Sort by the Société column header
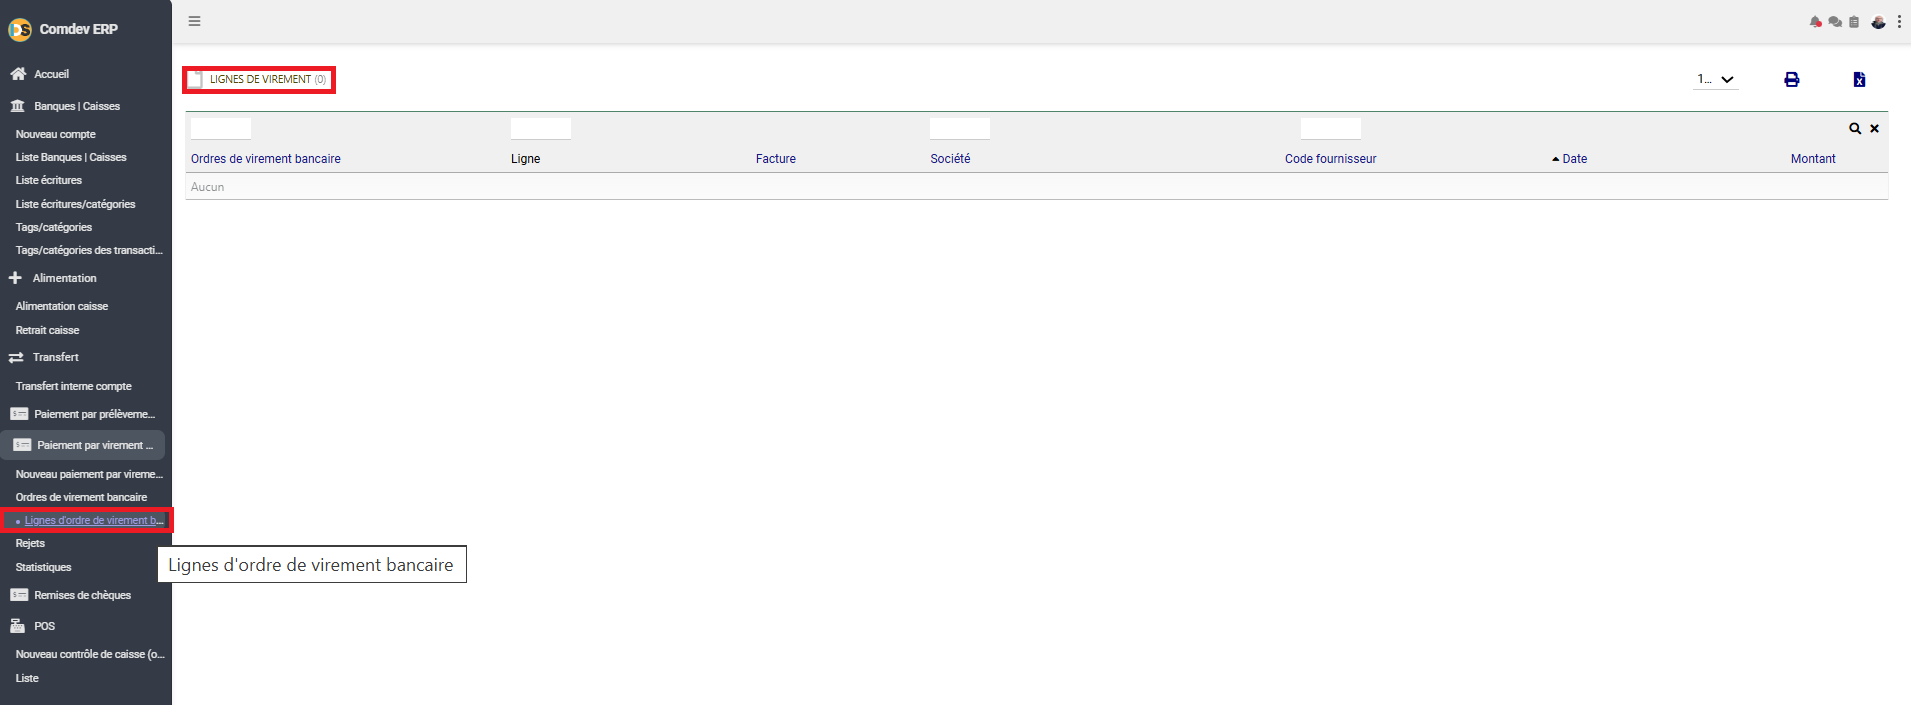 (x=950, y=159)
